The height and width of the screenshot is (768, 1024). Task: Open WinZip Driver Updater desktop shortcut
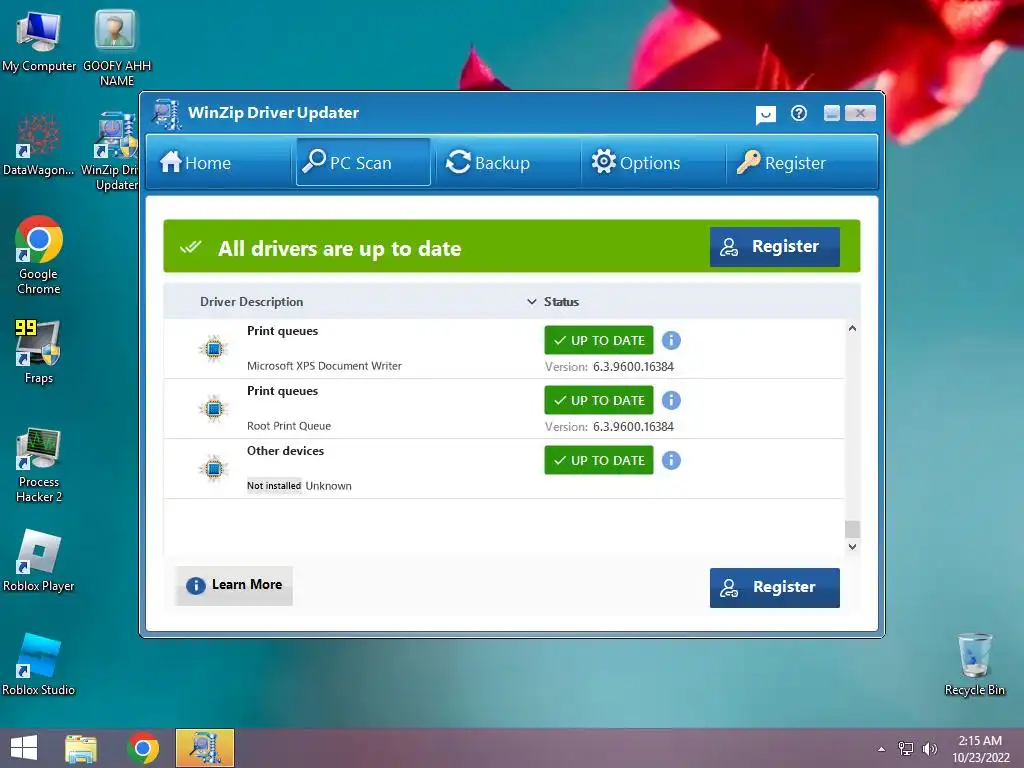pyautogui.click(x=111, y=152)
